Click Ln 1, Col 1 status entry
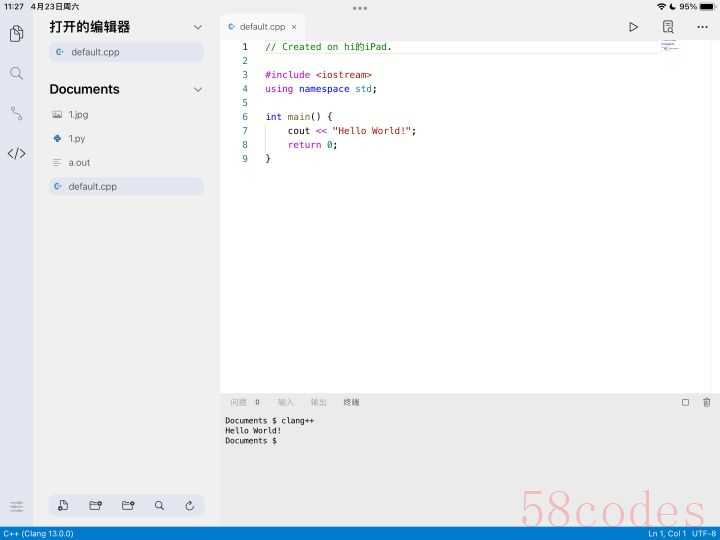This screenshot has height=540, width=720. (x=667, y=534)
